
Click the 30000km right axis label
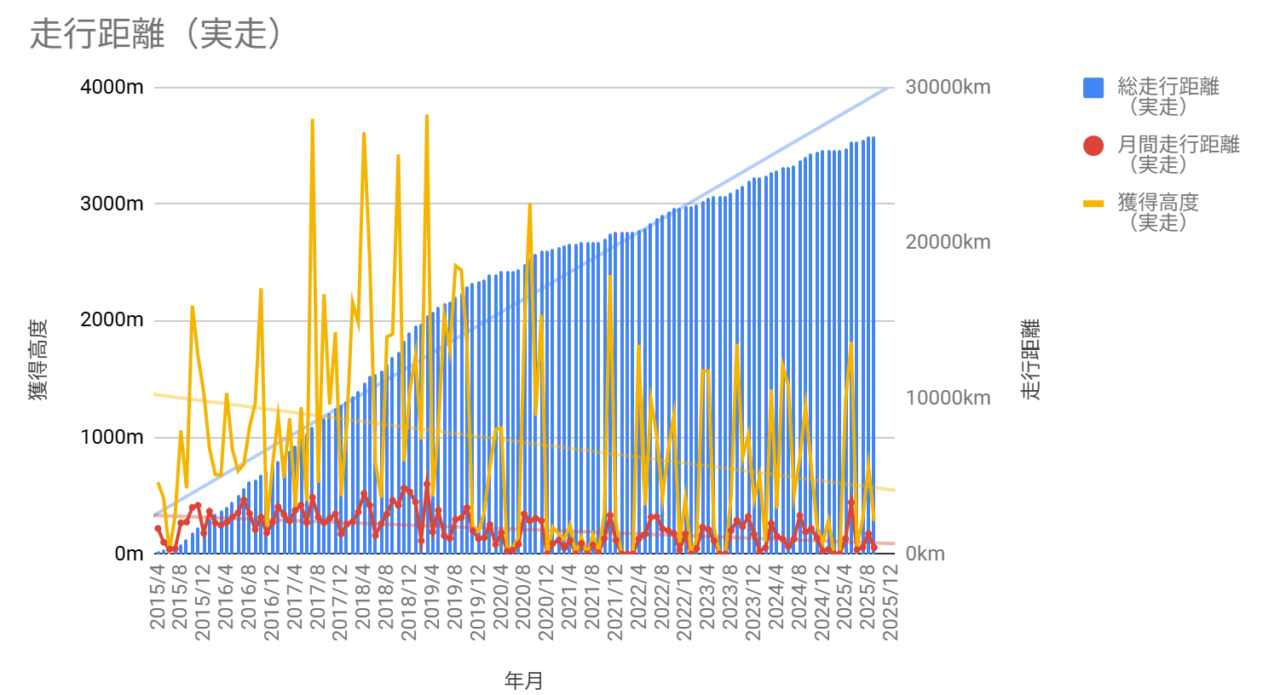[x=947, y=87]
